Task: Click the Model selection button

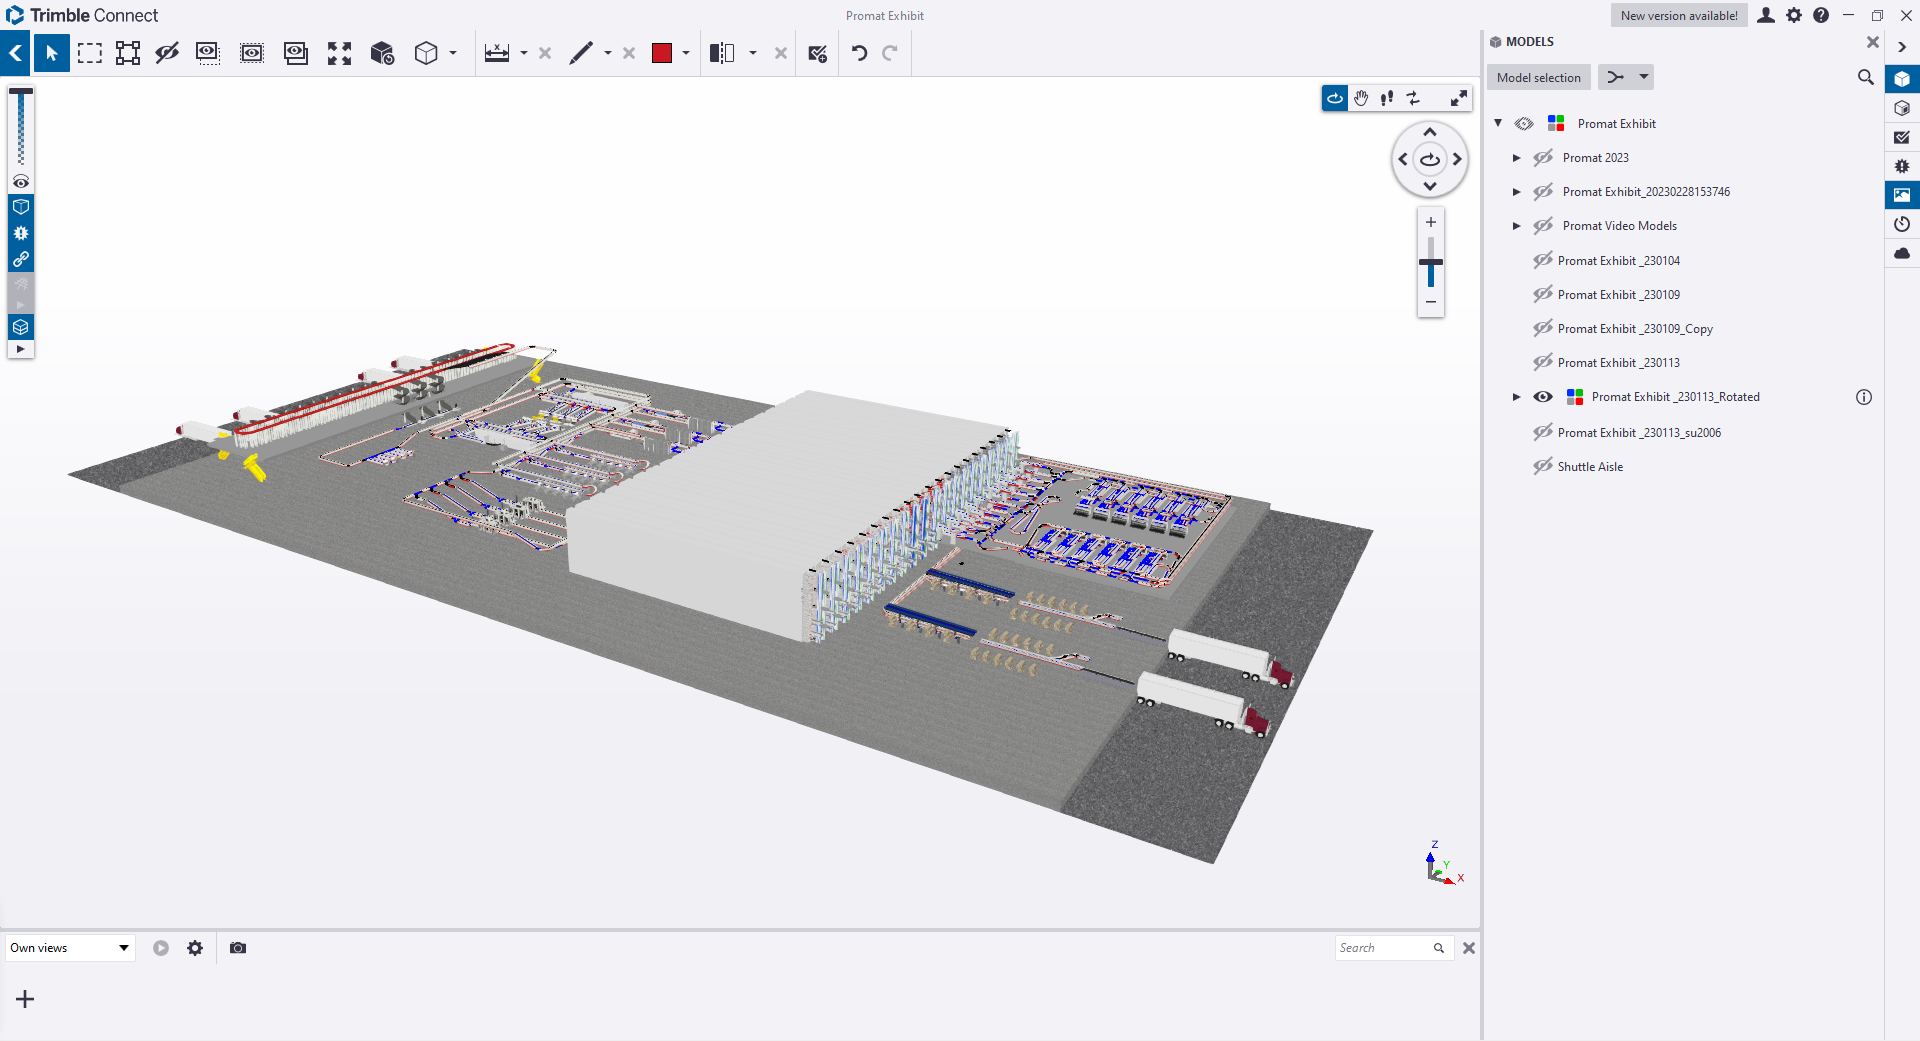Action: [1538, 77]
